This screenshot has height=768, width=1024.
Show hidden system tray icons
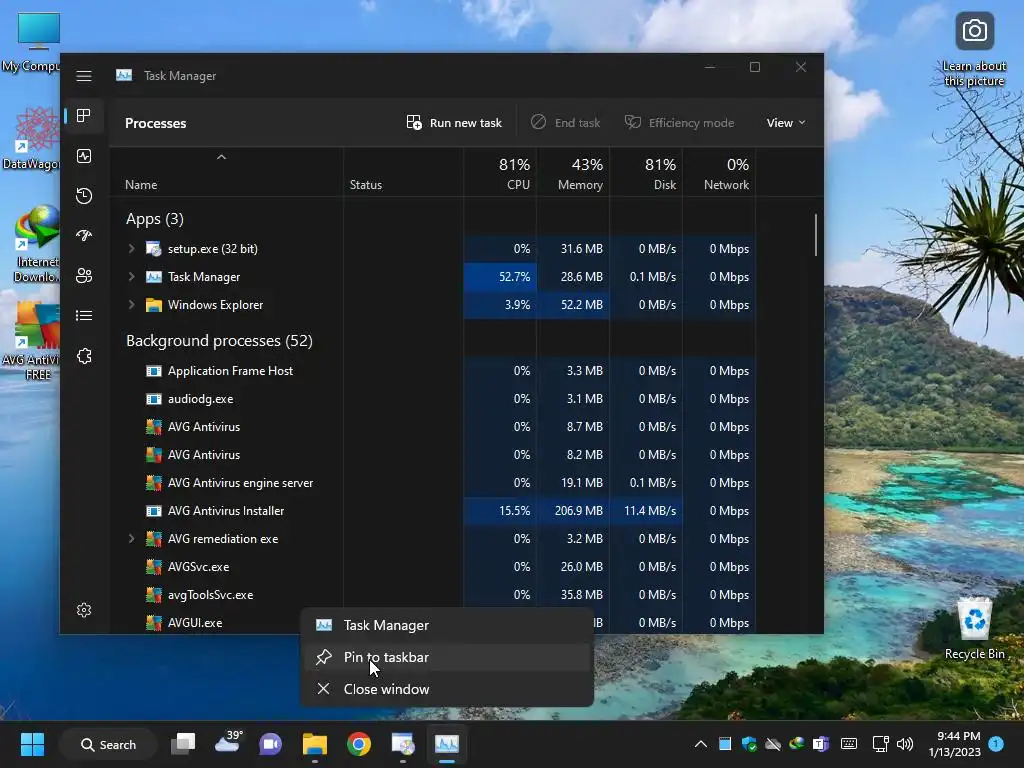click(x=701, y=744)
